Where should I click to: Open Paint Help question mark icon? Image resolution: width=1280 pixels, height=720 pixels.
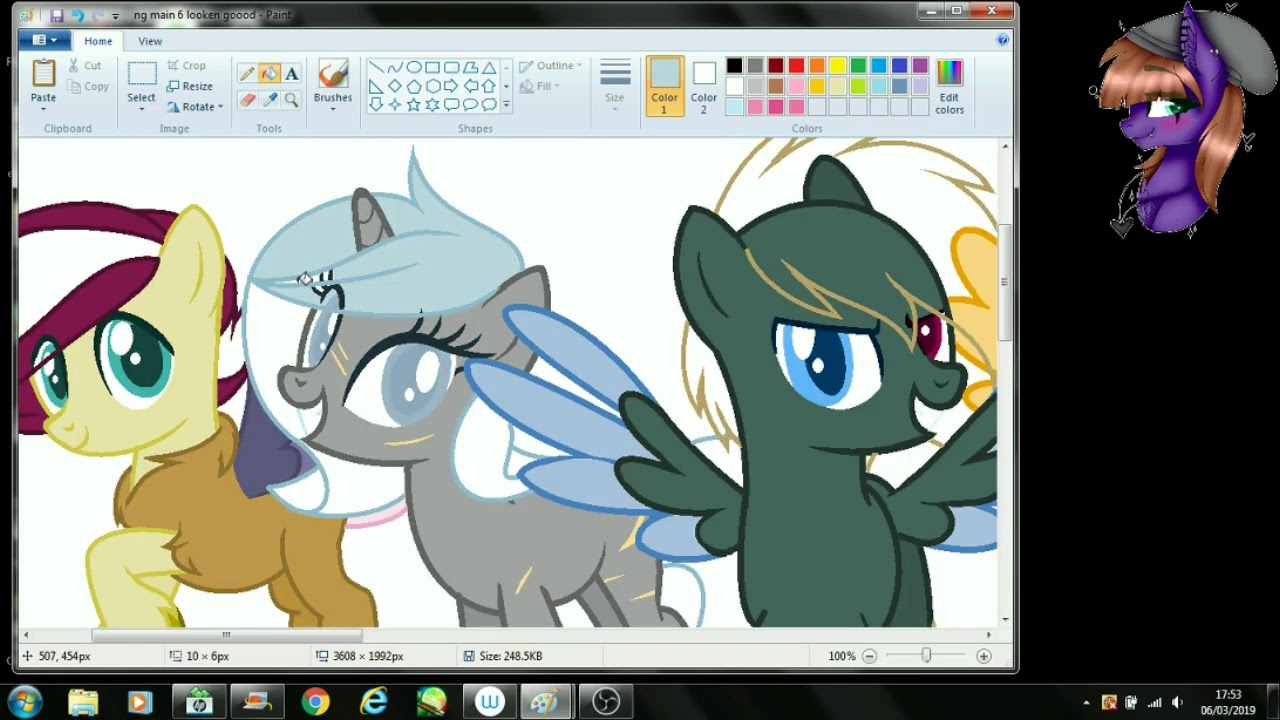[x=1002, y=40]
